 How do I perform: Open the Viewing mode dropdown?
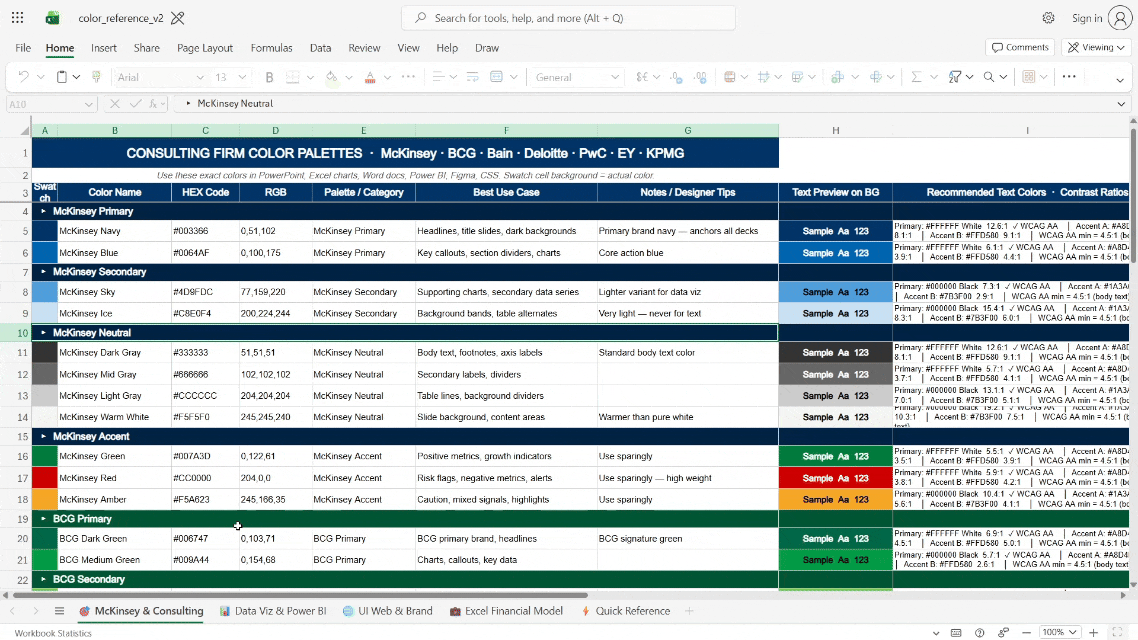point(1097,47)
